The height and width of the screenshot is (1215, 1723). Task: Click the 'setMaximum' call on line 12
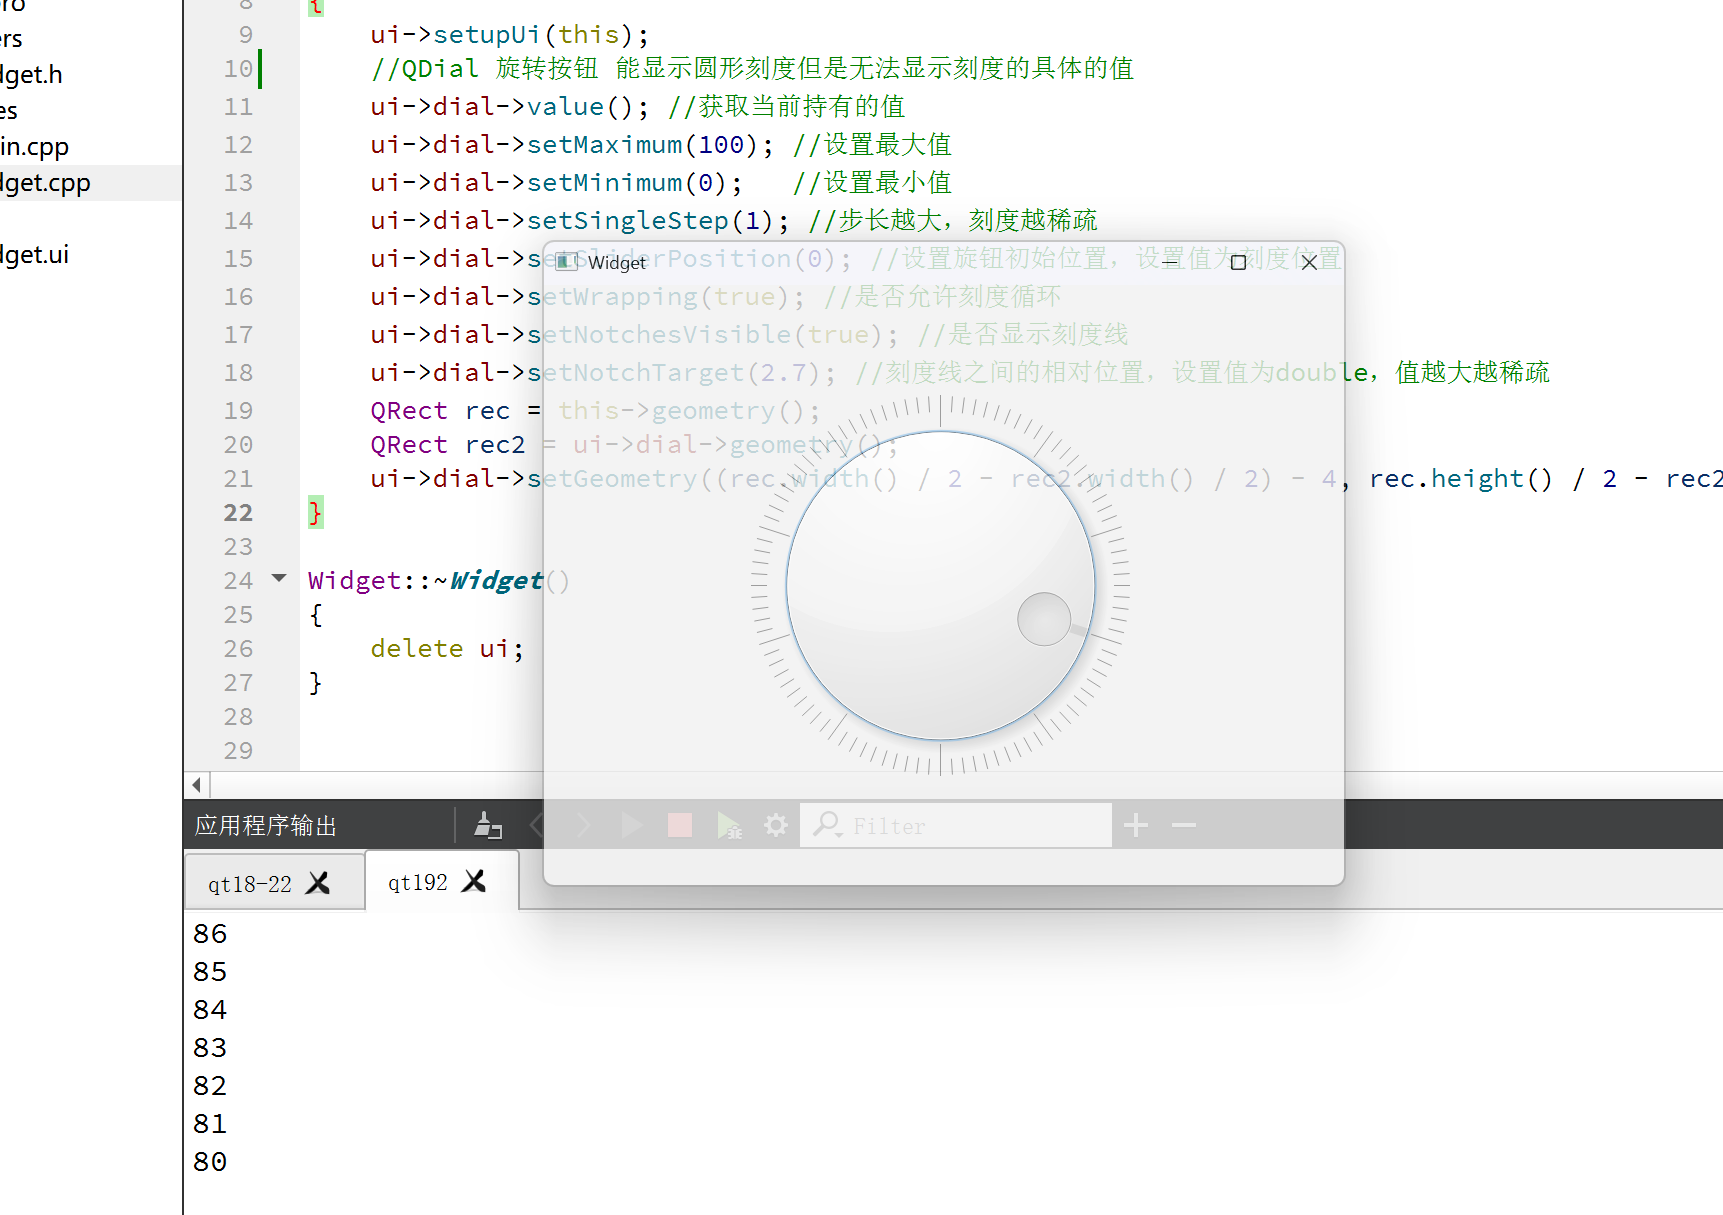604,145
